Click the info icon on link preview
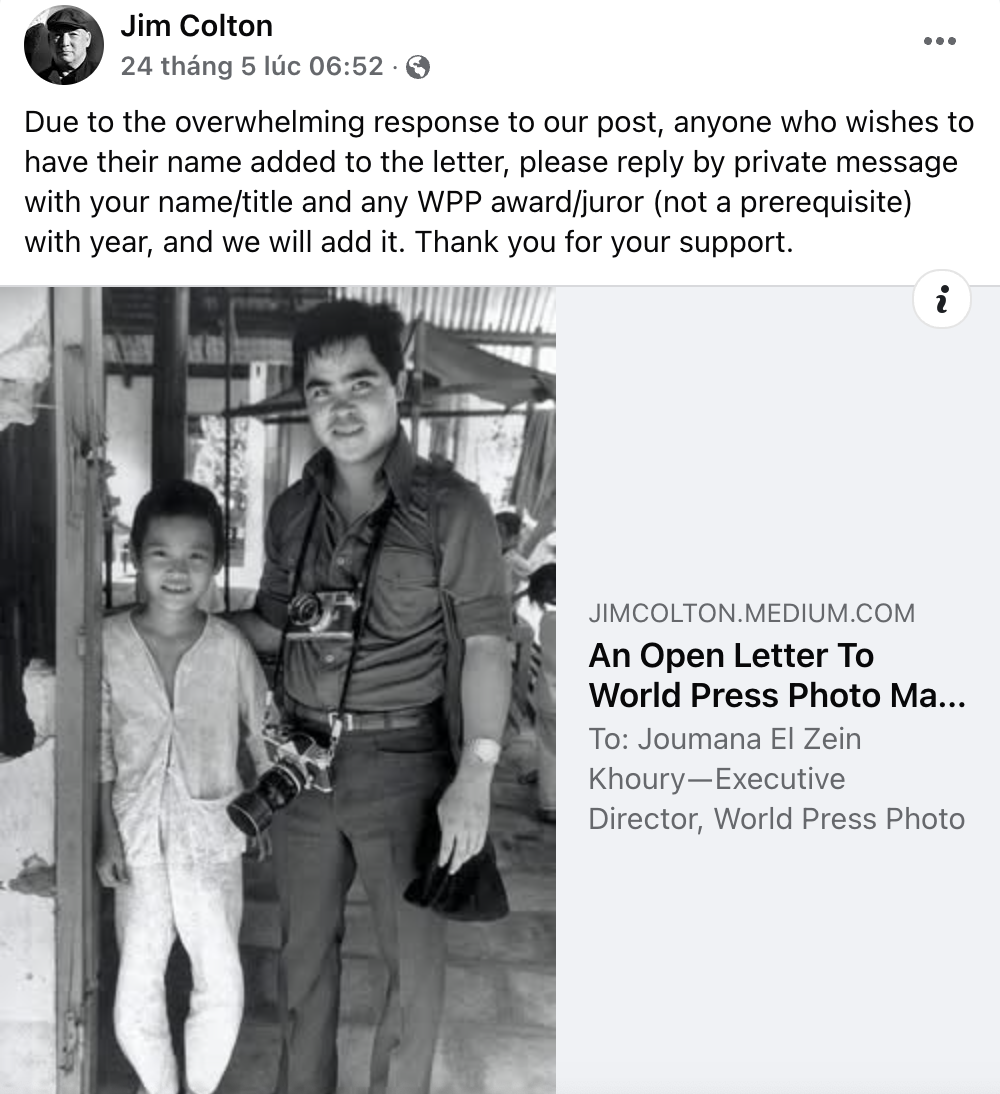Viewport: 1000px width, 1094px height. [941, 299]
